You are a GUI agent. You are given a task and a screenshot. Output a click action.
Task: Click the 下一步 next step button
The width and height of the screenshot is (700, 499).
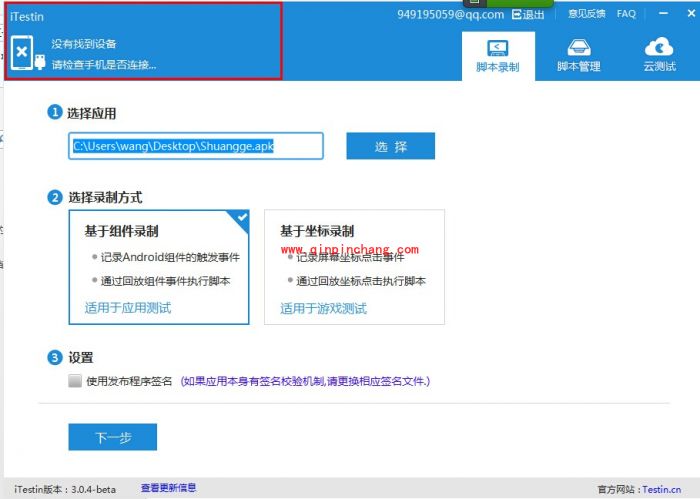[x=112, y=437]
